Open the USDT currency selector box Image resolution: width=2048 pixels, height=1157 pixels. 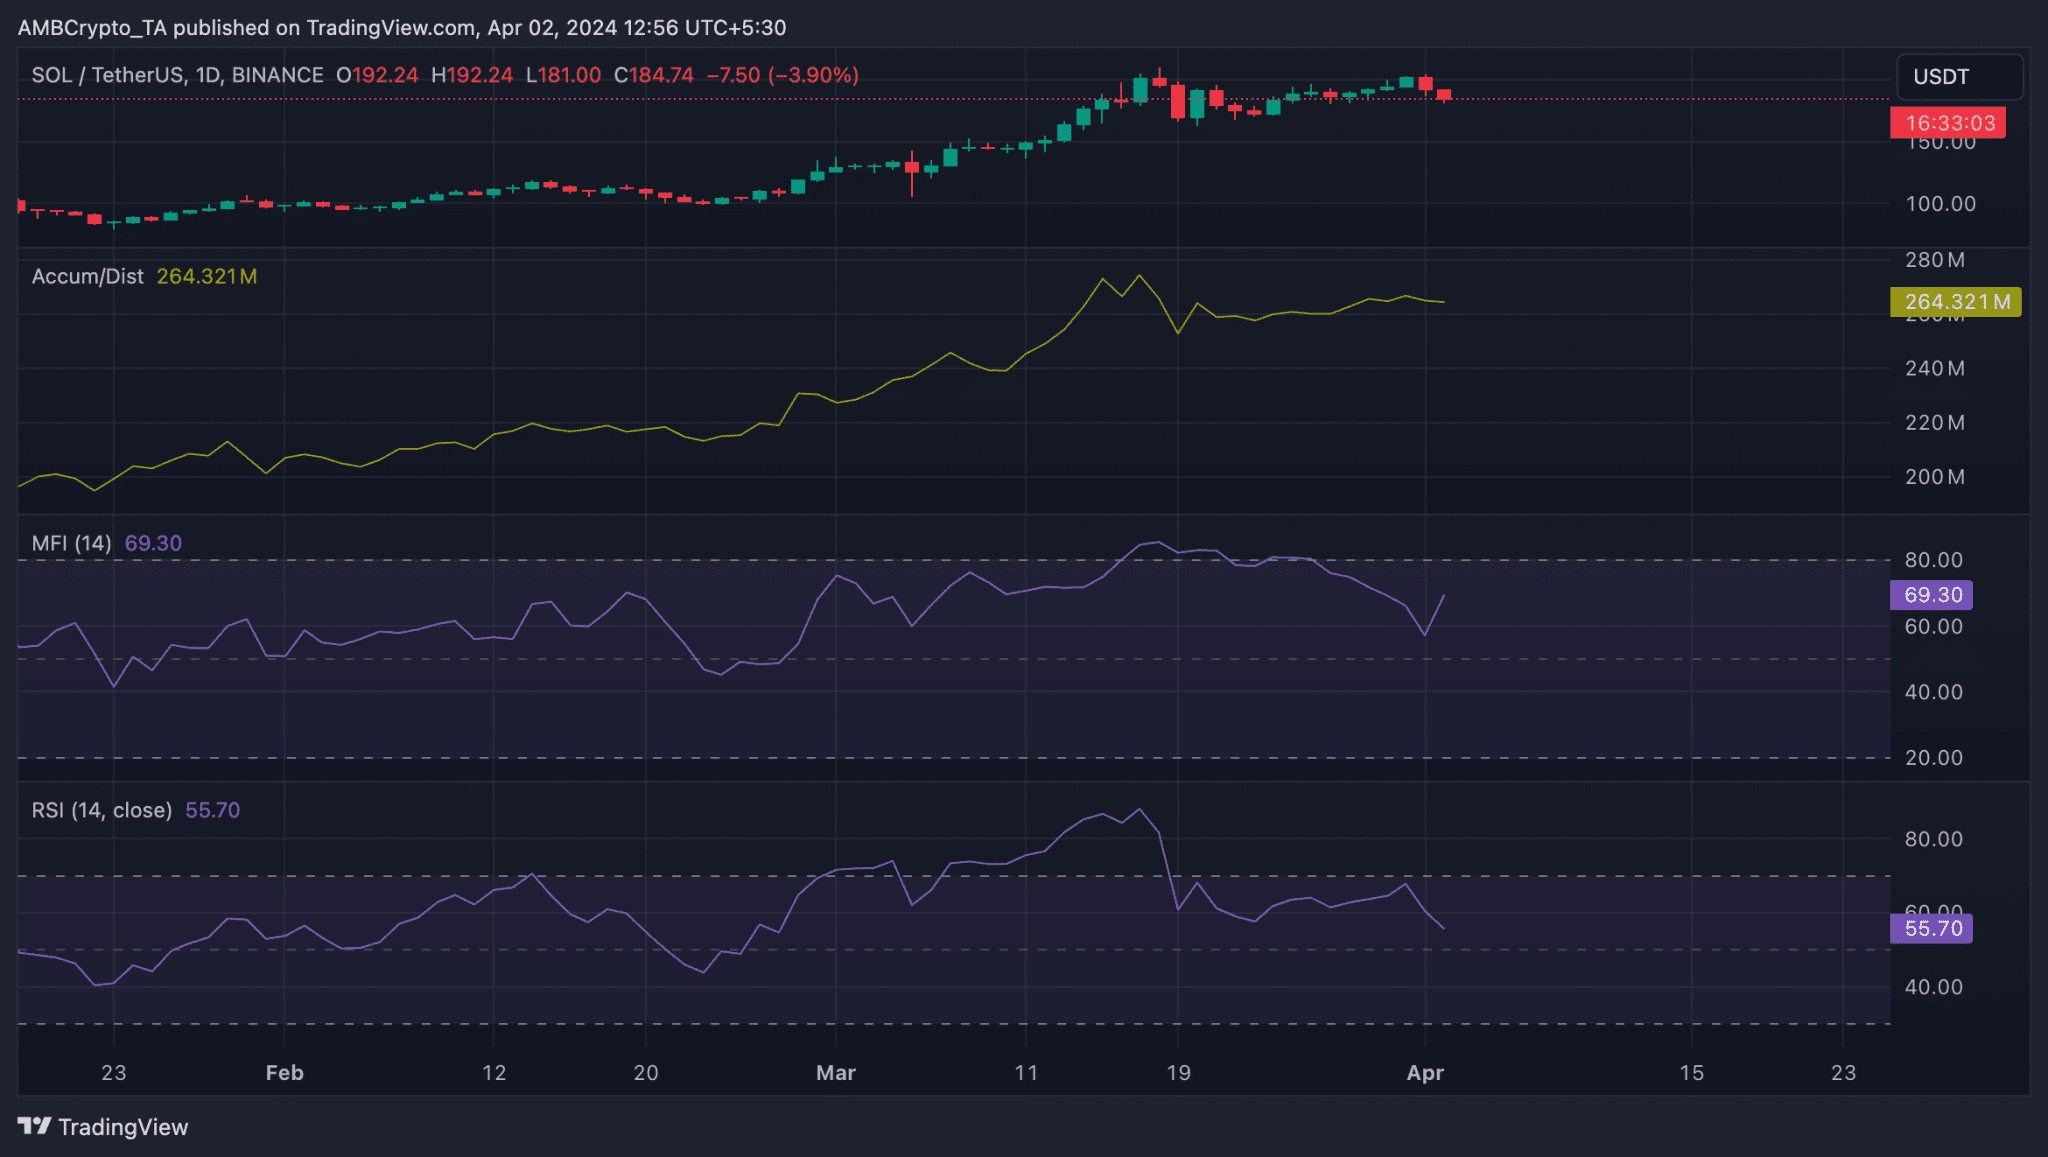1959,77
